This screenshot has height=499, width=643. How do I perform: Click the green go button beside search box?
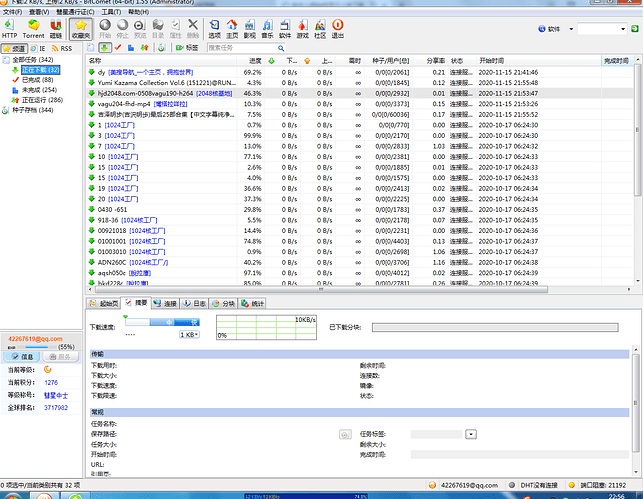[x=635, y=29]
